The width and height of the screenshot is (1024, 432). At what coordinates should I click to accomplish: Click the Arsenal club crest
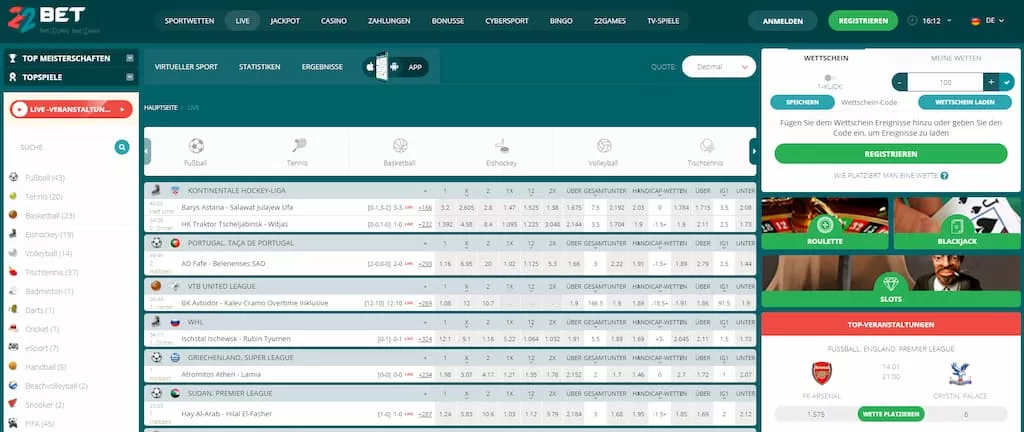(x=821, y=373)
